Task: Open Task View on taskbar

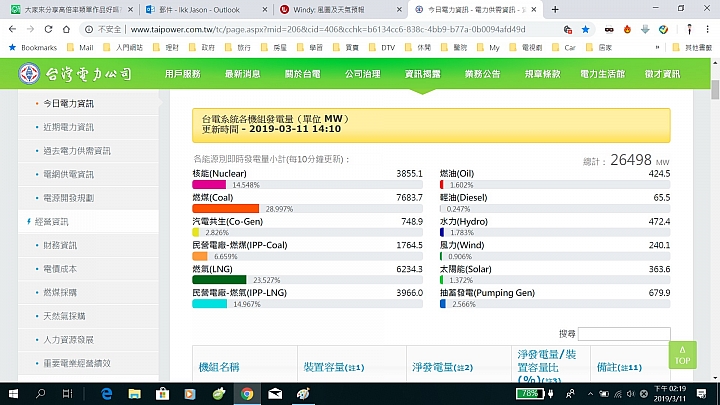Action: [x=68, y=394]
